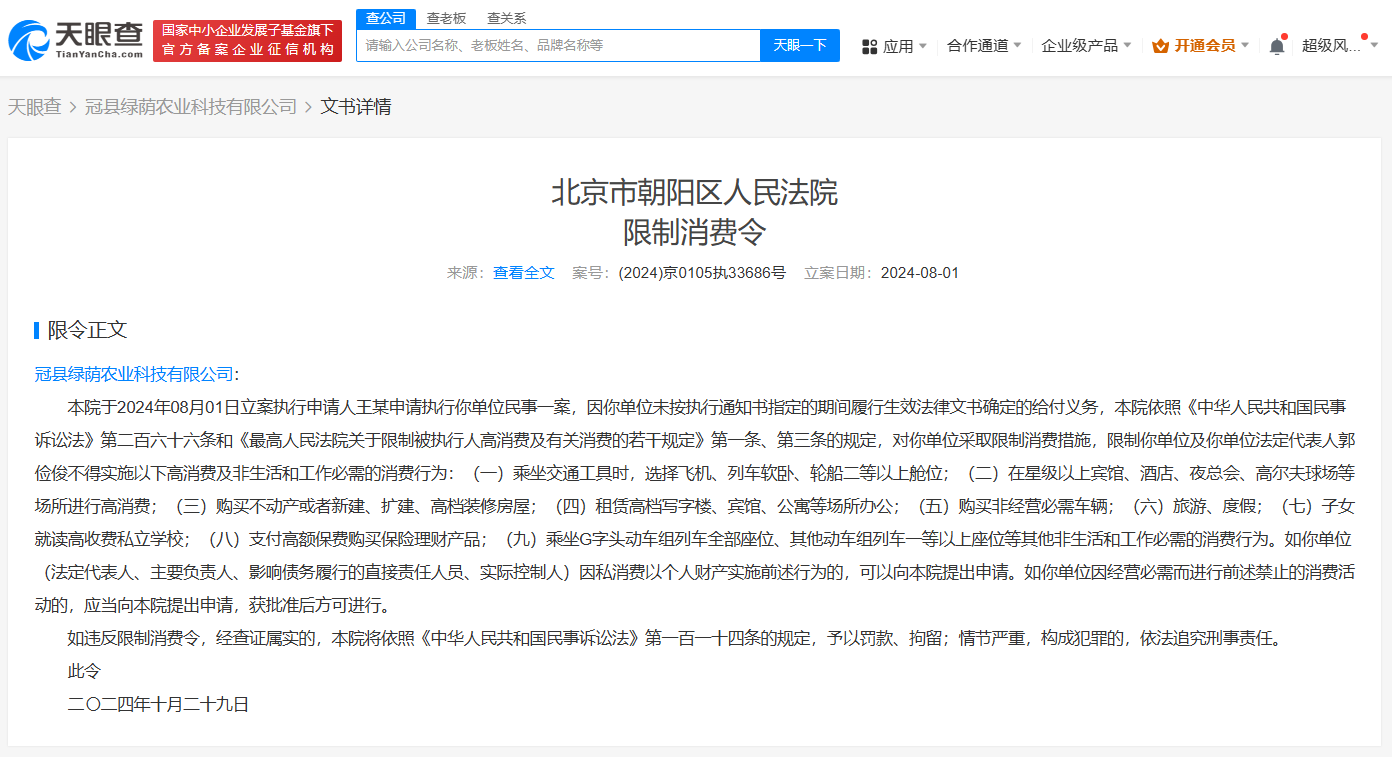Open the 超级风... user account dropdown

[1340, 46]
